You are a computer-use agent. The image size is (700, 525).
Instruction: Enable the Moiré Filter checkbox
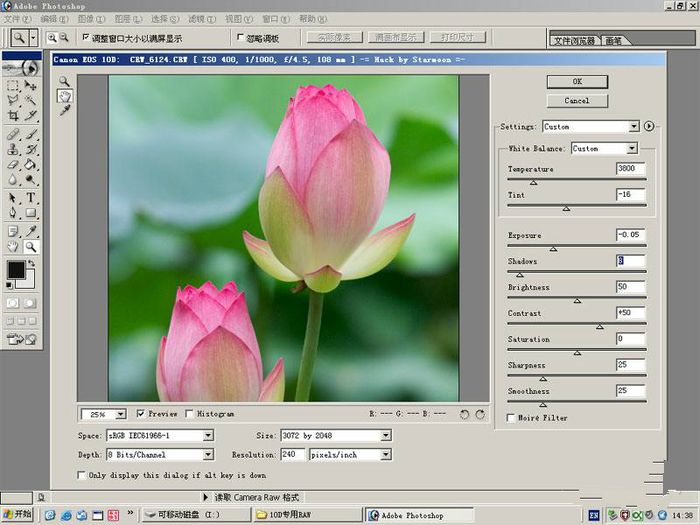(x=511, y=418)
